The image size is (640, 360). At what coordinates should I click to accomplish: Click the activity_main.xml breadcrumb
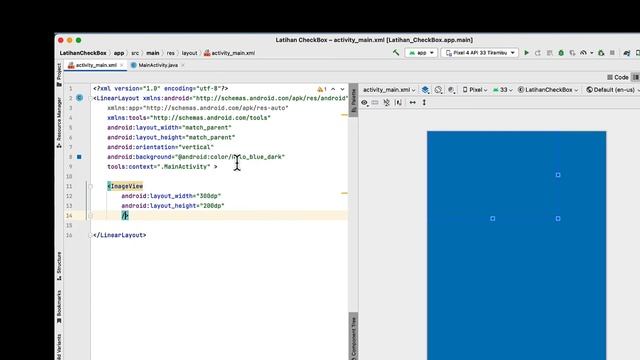pyautogui.click(x=229, y=53)
